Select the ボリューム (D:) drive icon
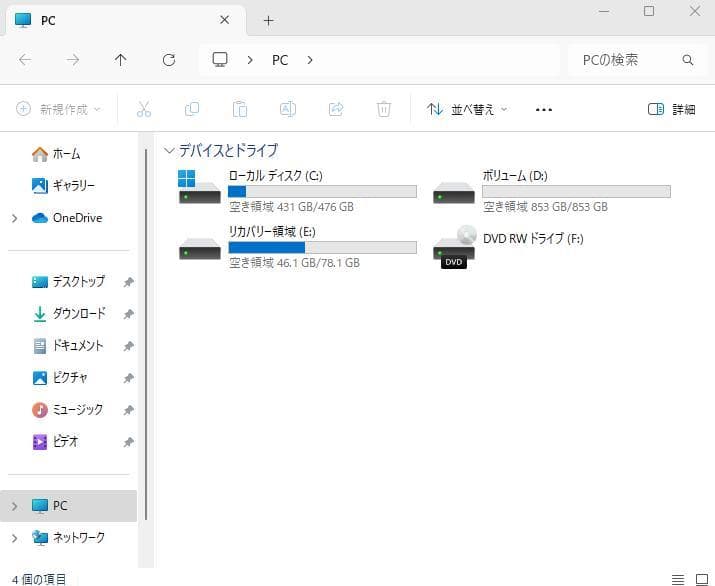 tap(454, 192)
